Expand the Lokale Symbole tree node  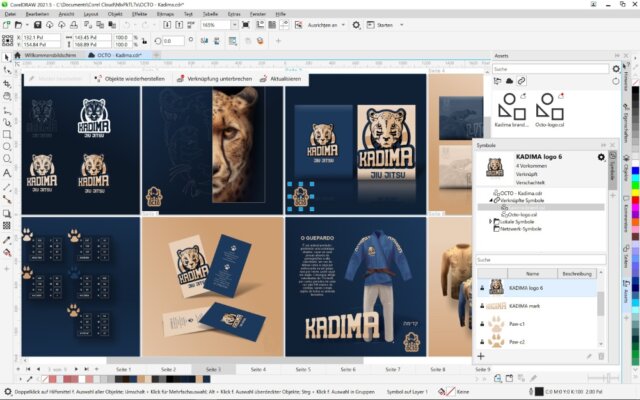[x=491, y=222]
